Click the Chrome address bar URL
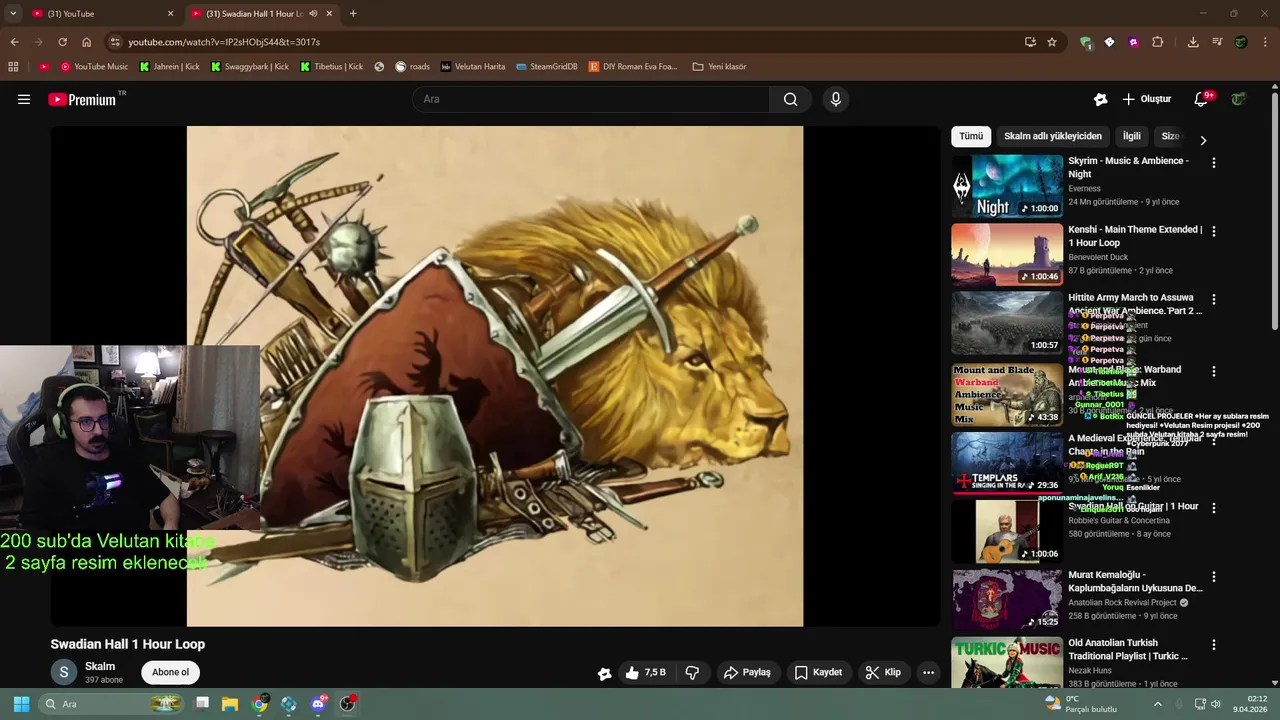Screen dimensions: 1280x720 click(x=224, y=42)
